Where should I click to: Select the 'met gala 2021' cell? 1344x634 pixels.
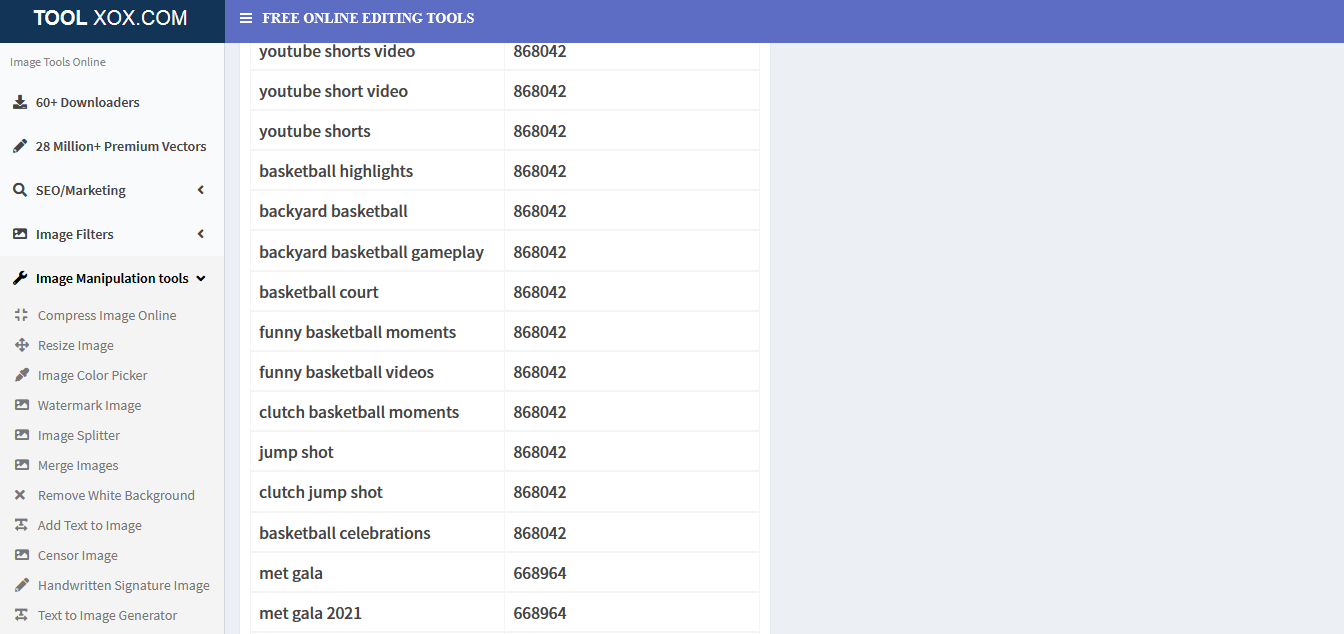point(378,613)
